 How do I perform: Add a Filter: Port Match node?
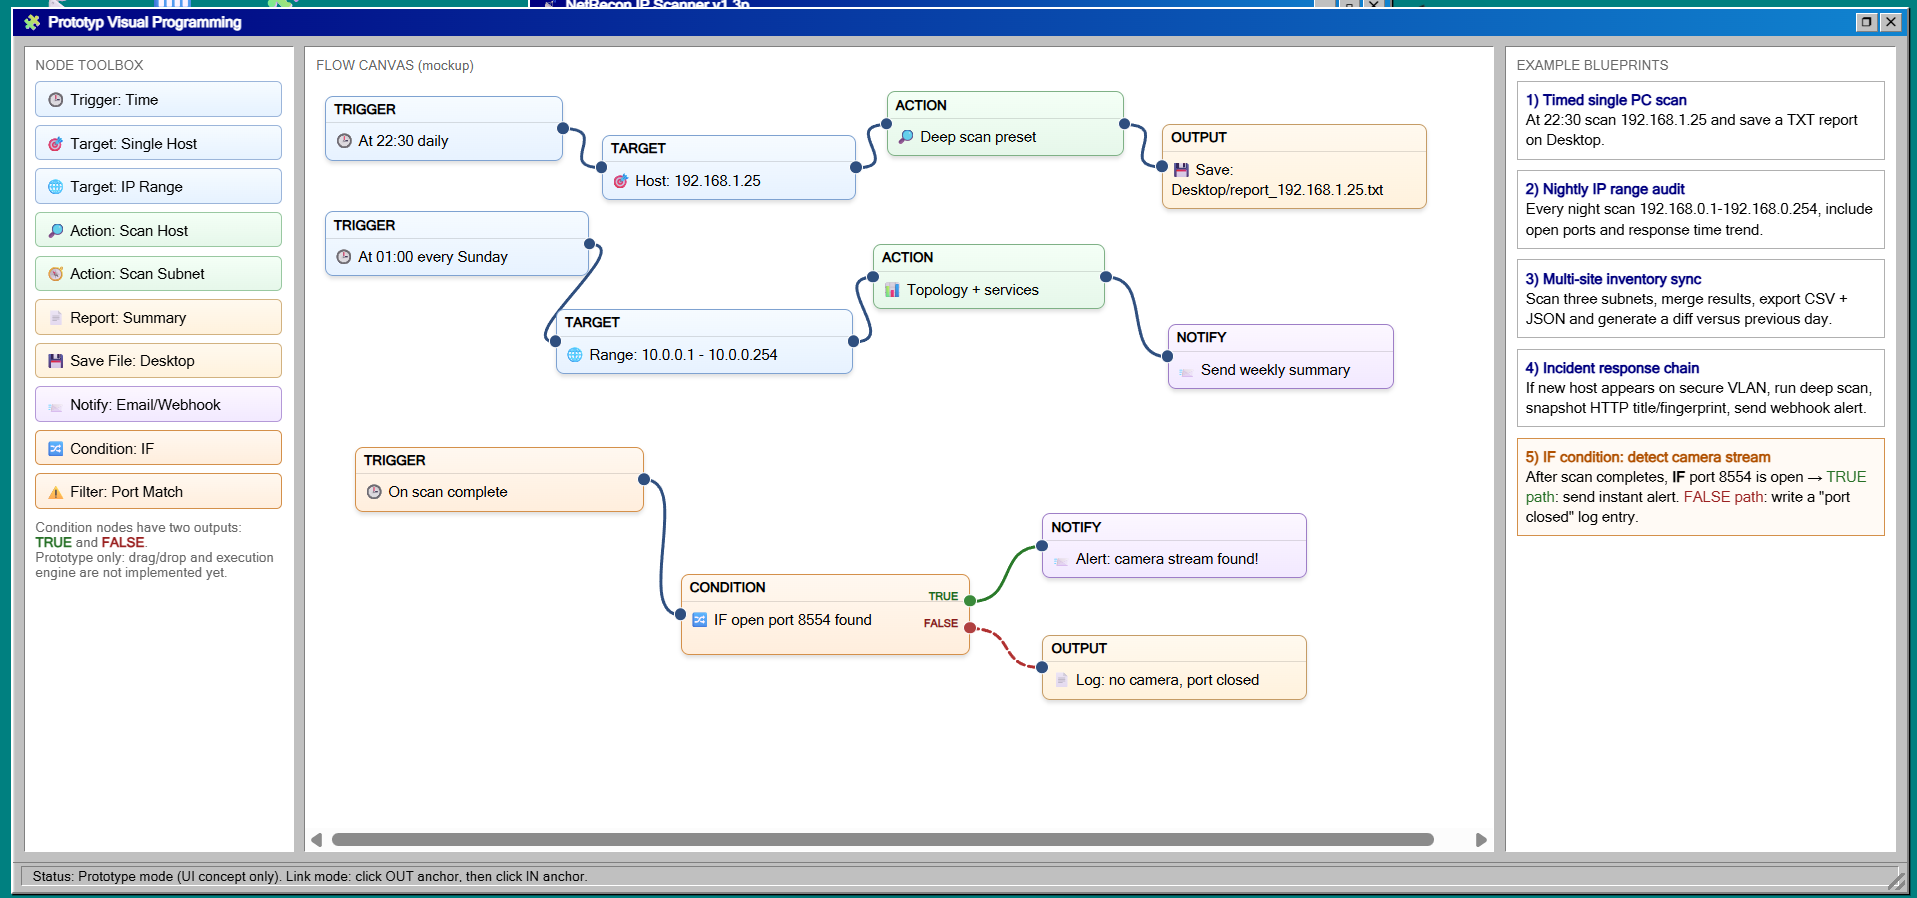click(158, 492)
